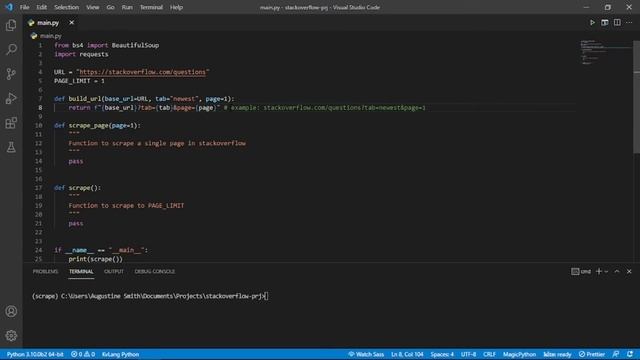Switch to the Debug Console tab
The width and height of the screenshot is (640, 360).
click(x=155, y=271)
